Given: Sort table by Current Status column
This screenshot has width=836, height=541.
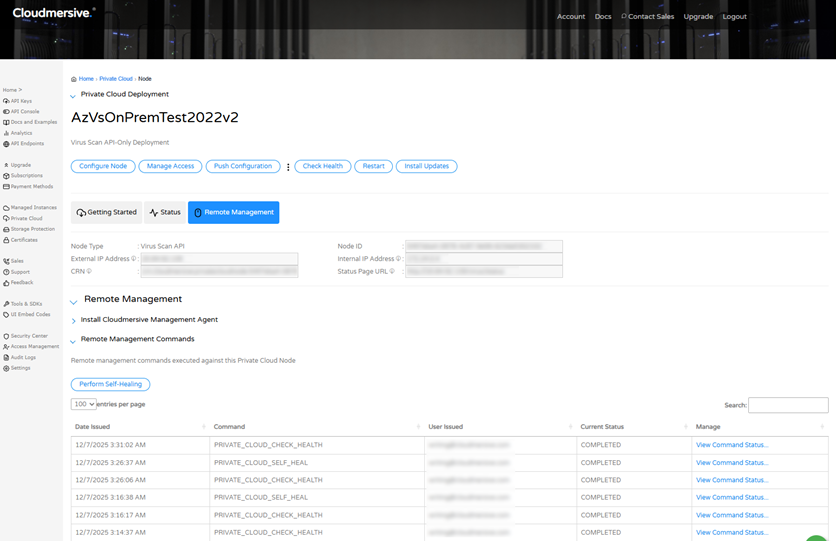Looking at the screenshot, I should point(633,427).
